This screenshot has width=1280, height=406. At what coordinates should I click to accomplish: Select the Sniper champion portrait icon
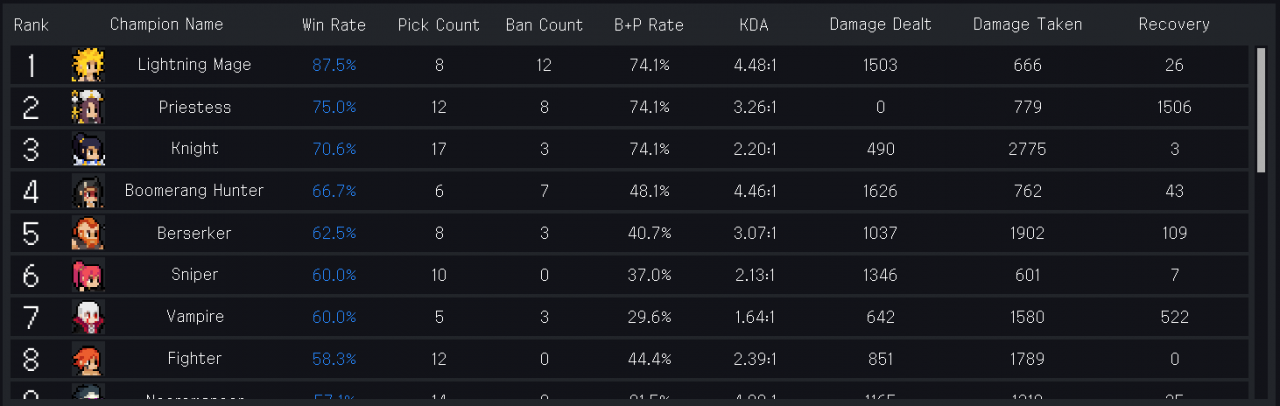click(x=88, y=275)
